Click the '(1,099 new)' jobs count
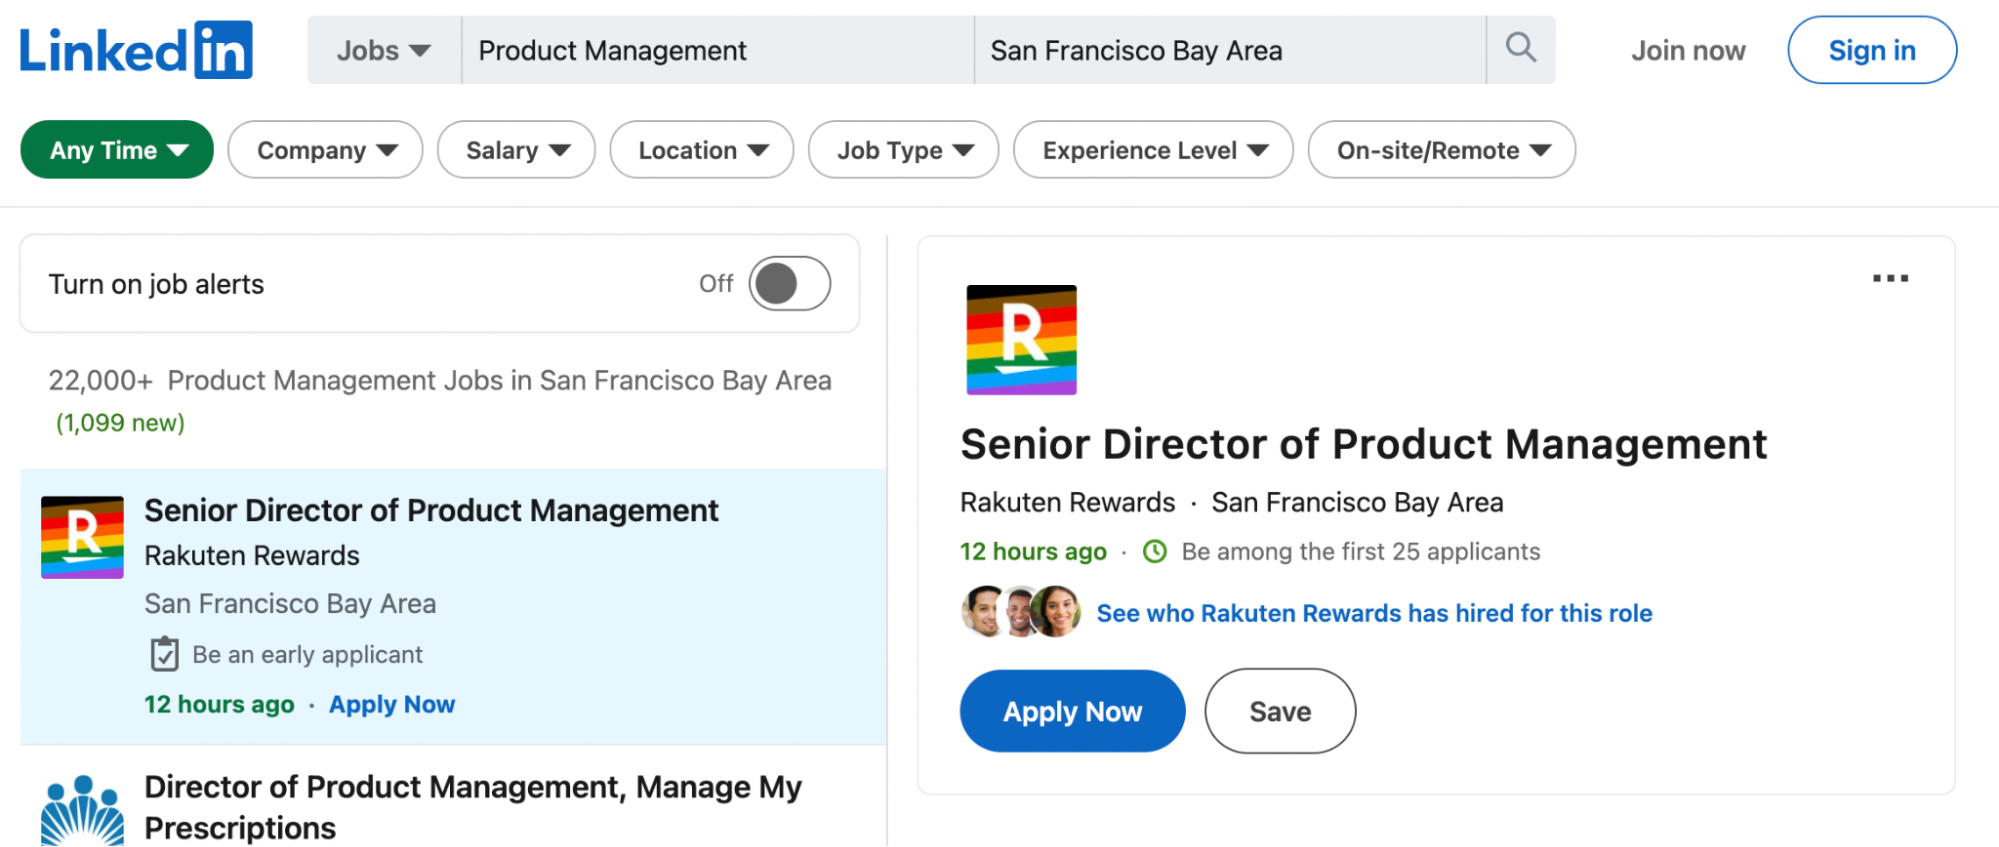The height and width of the screenshot is (847, 1999). click(x=120, y=423)
